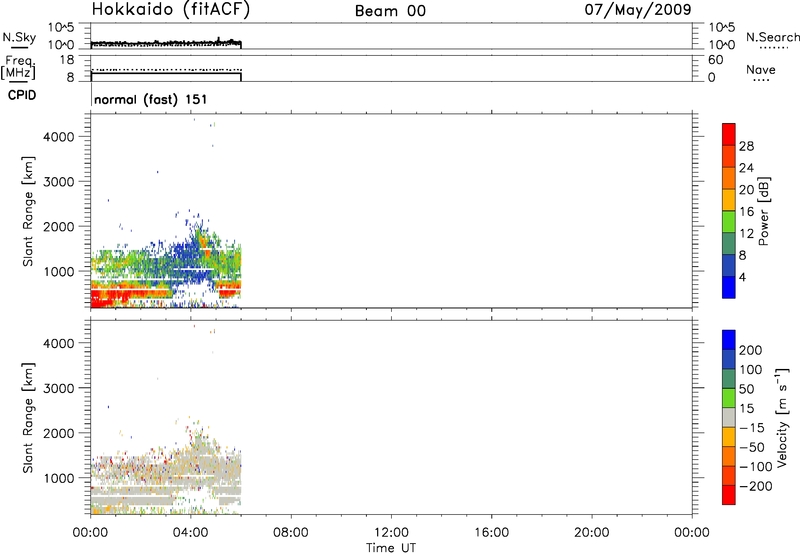Click the 'Beam 00' label

(x=390, y=11)
